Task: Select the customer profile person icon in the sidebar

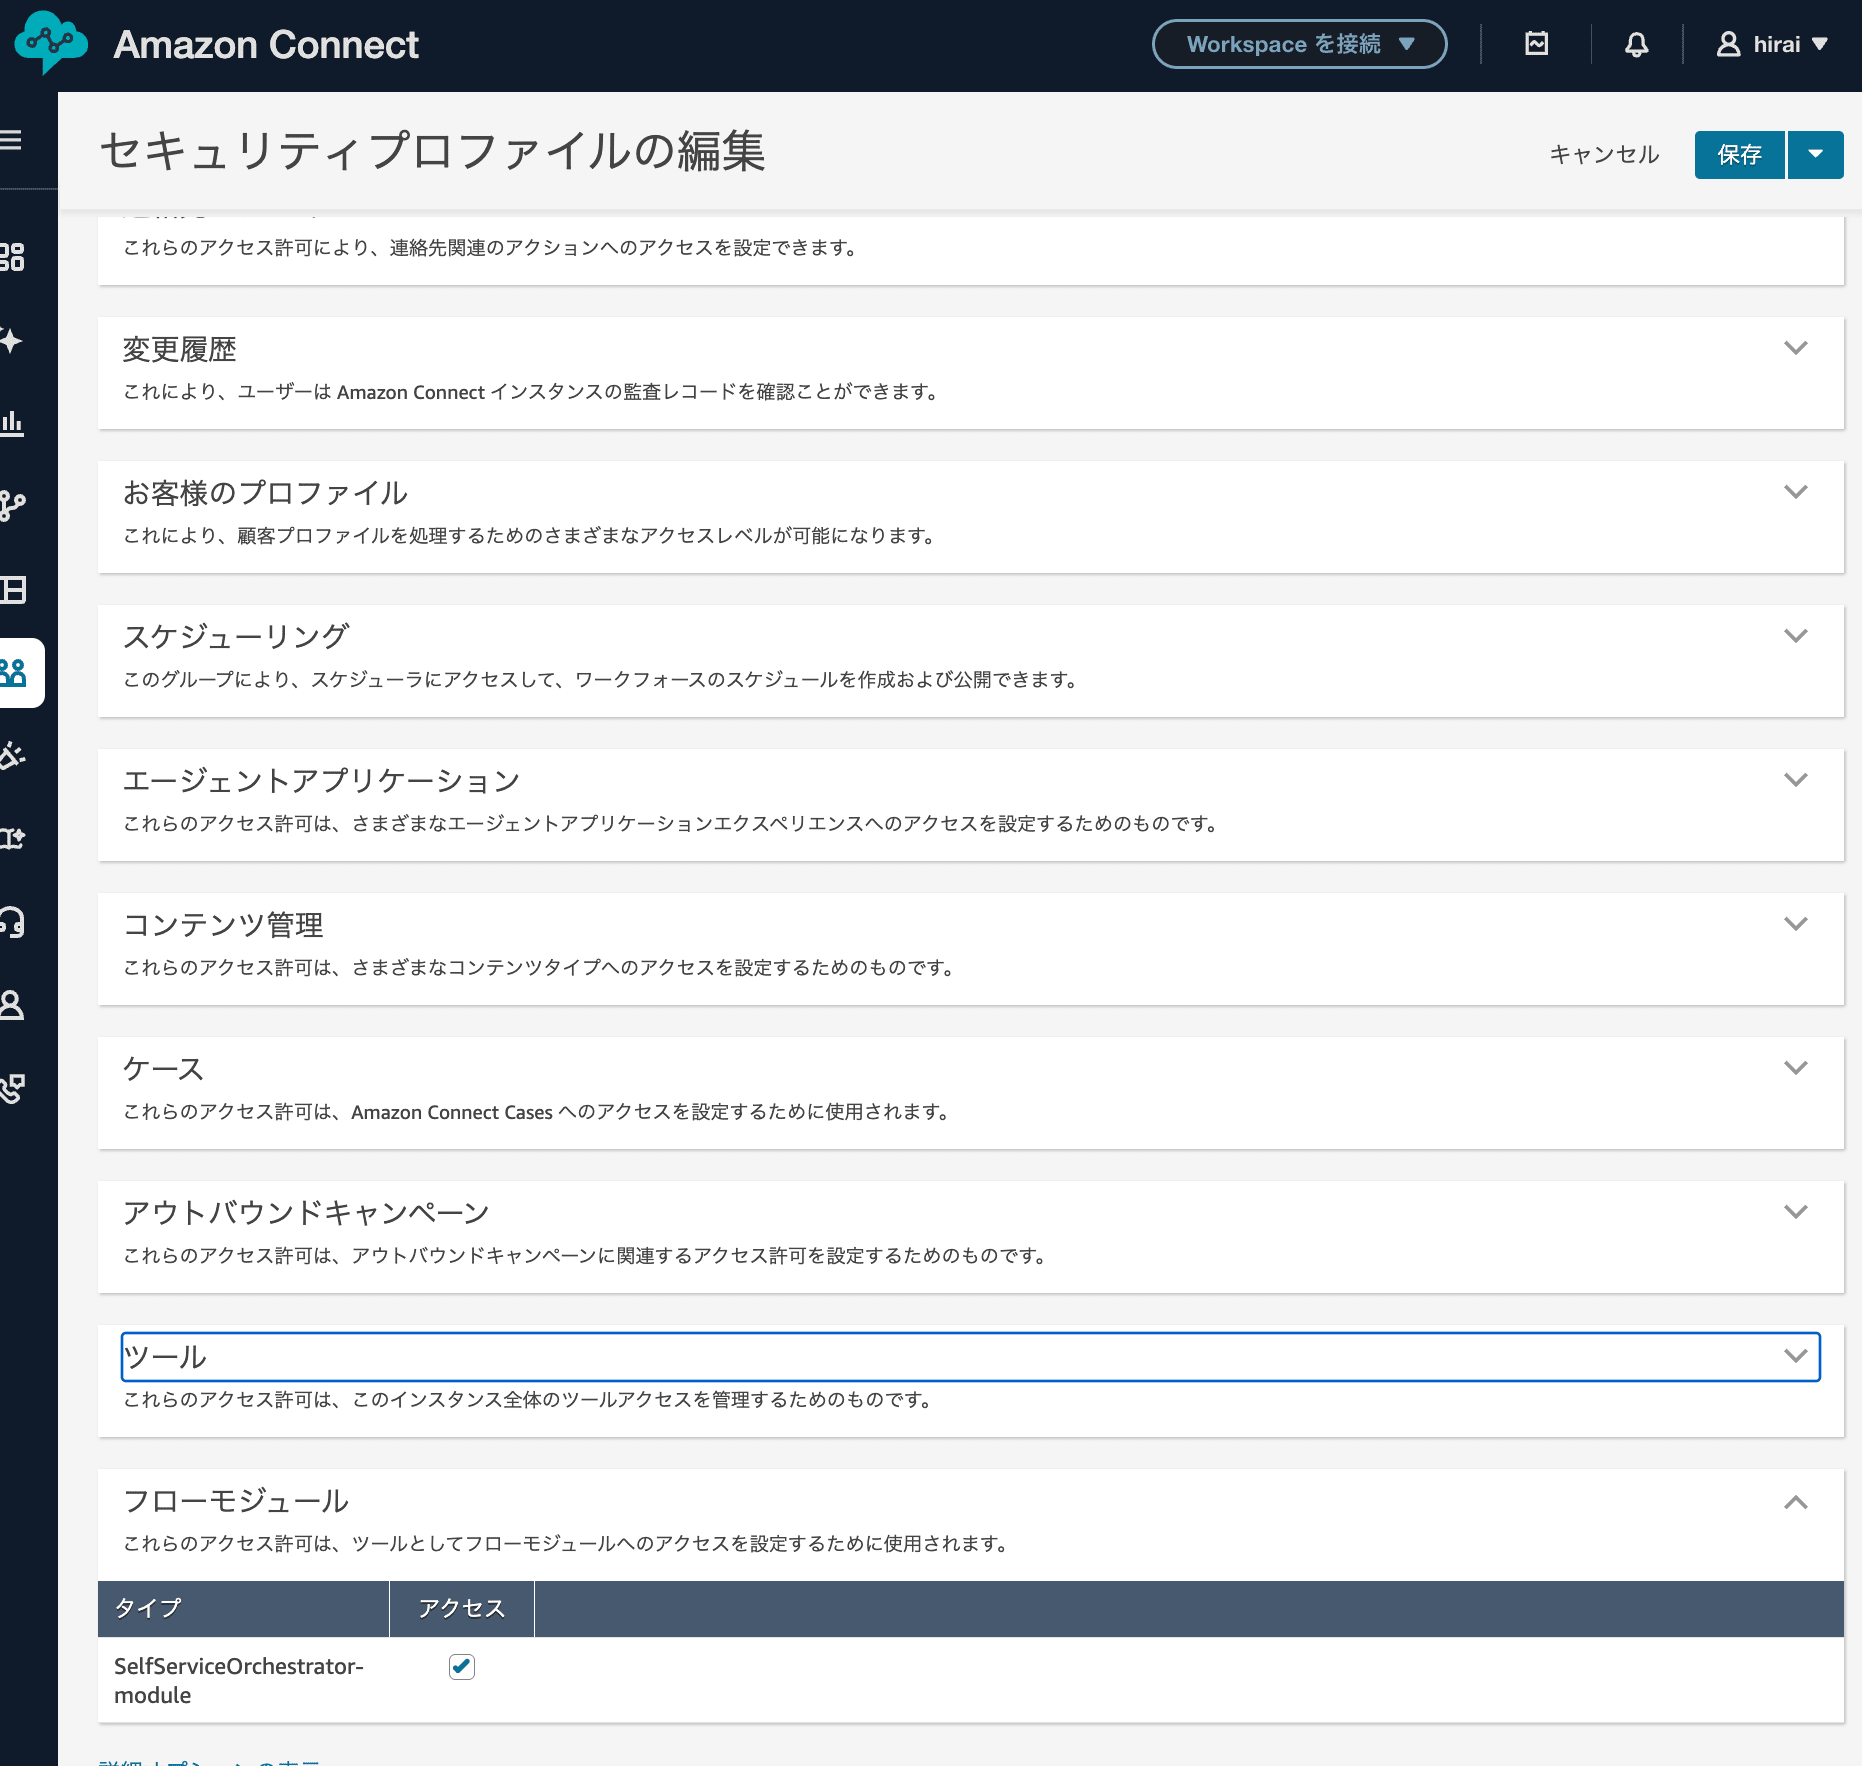Action: [14, 1006]
